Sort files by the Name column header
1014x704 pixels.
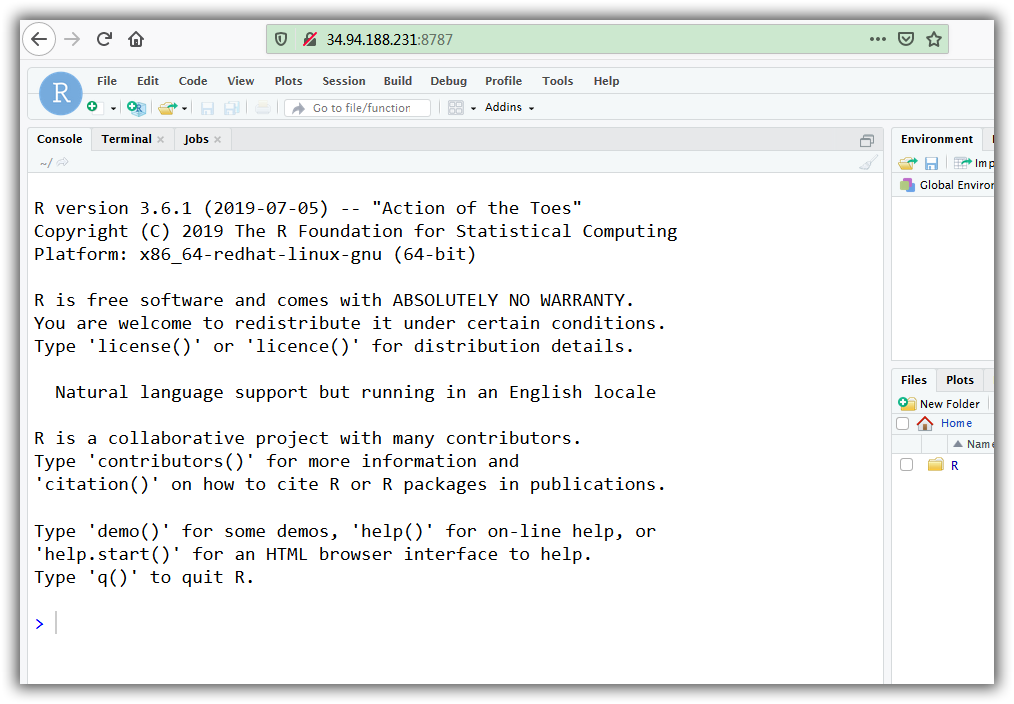973,444
